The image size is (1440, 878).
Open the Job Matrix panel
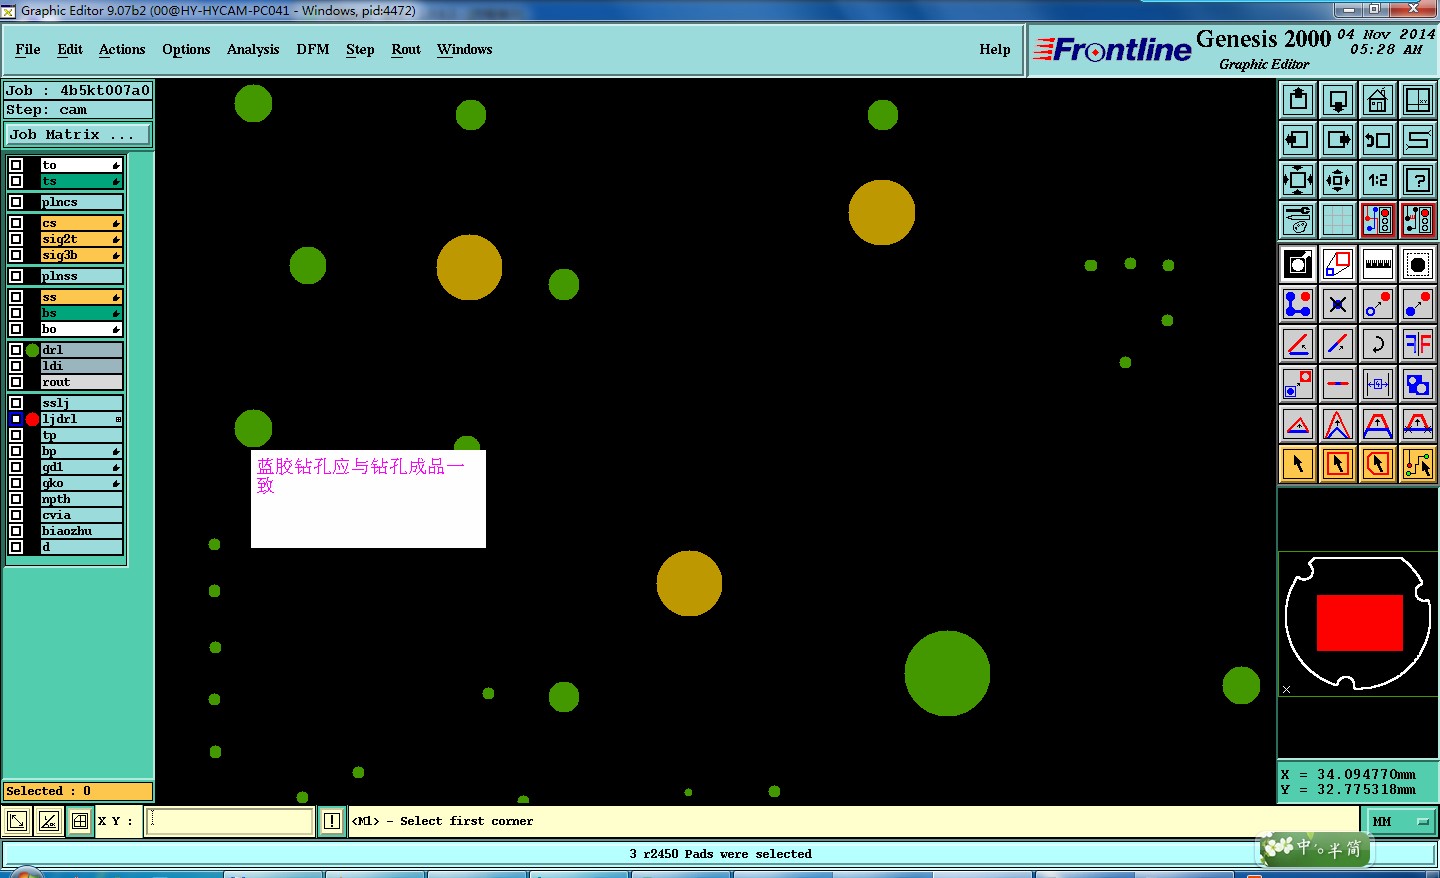(78, 134)
